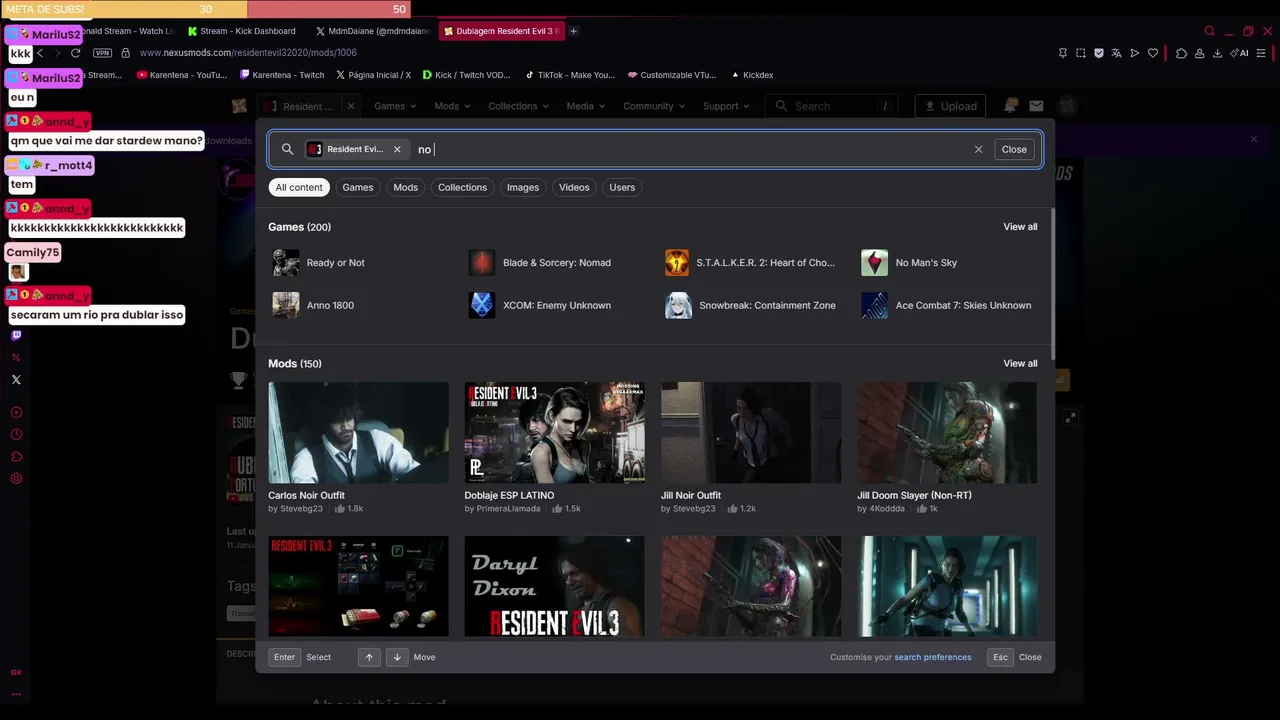
Task: Open Nexus Mods notifications bell icon
Action: coord(1011,106)
